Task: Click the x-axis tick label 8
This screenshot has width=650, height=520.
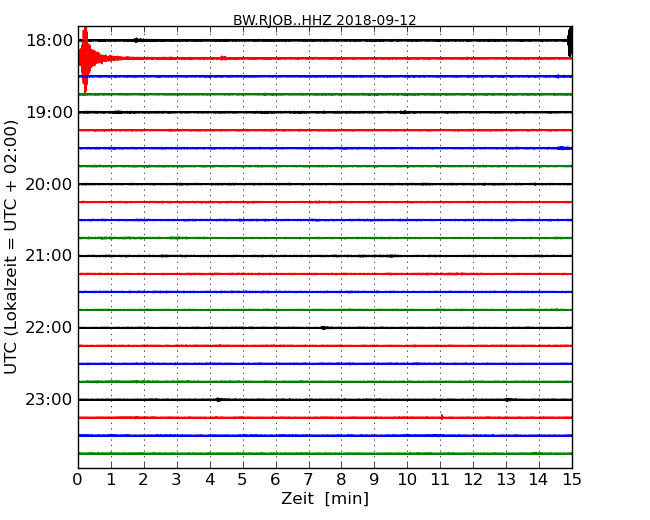Action: [x=341, y=480]
